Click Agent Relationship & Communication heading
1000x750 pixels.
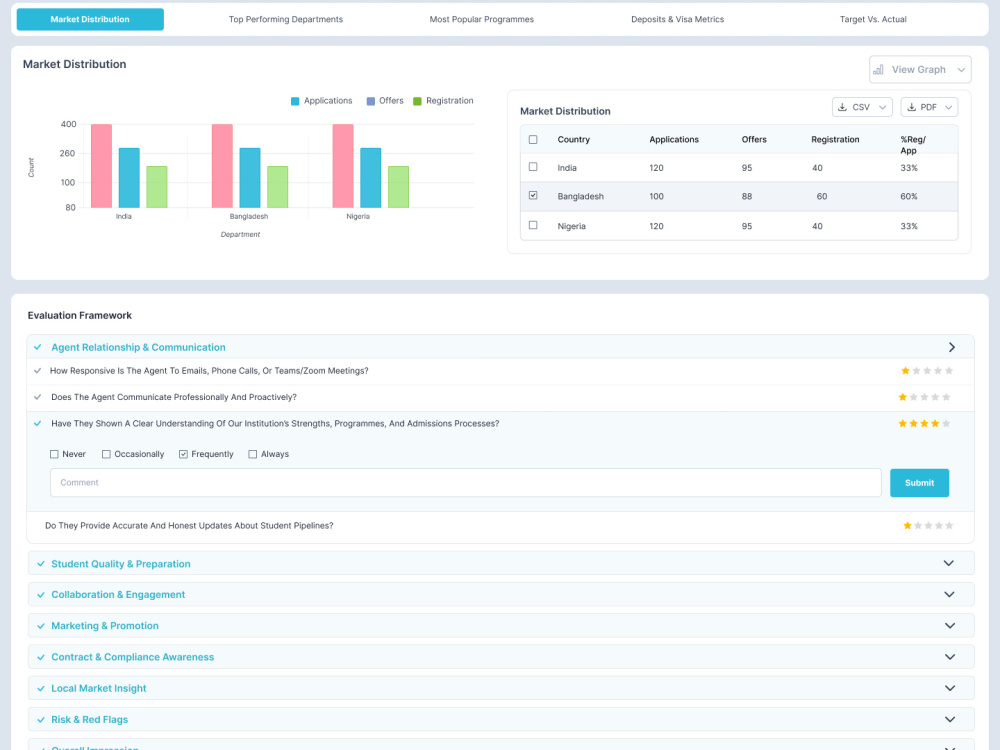(138, 347)
